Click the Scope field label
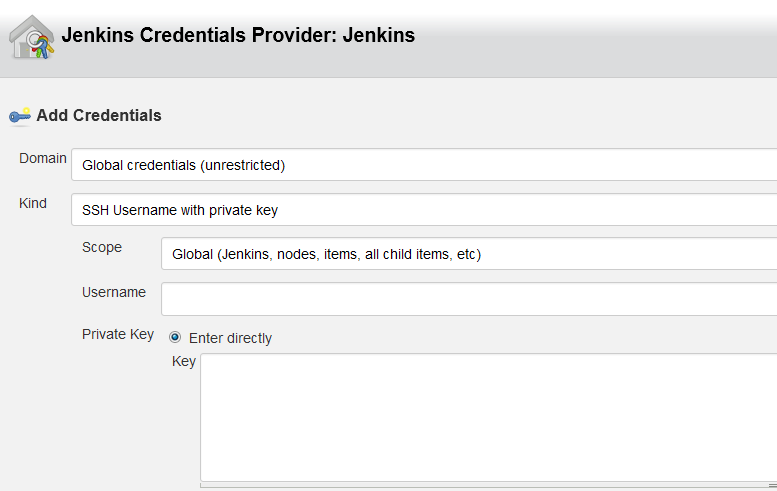The width and height of the screenshot is (777, 491). click(x=102, y=247)
